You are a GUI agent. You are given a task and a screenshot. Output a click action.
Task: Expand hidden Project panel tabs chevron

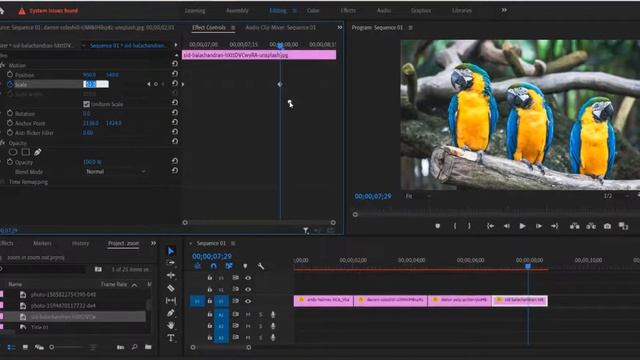[x=153, y=243]
